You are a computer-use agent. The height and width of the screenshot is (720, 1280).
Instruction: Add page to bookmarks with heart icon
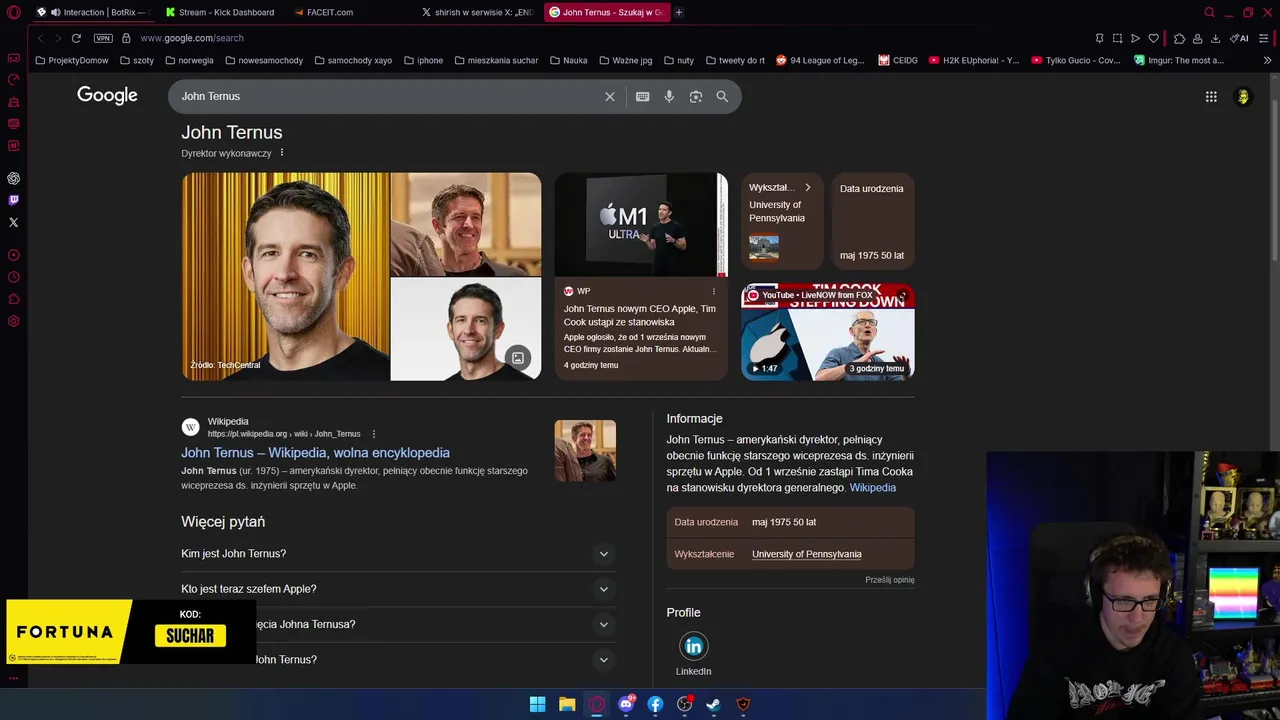1153,38
